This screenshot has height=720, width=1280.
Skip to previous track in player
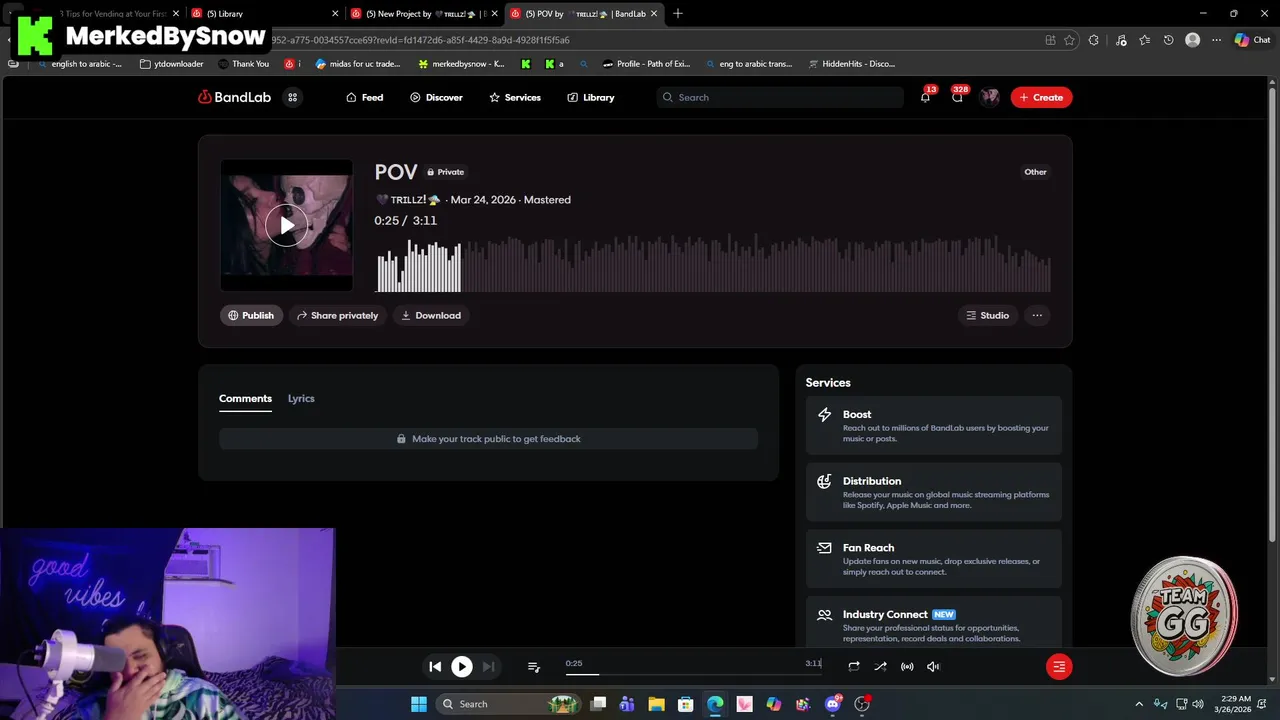[435, 666]
